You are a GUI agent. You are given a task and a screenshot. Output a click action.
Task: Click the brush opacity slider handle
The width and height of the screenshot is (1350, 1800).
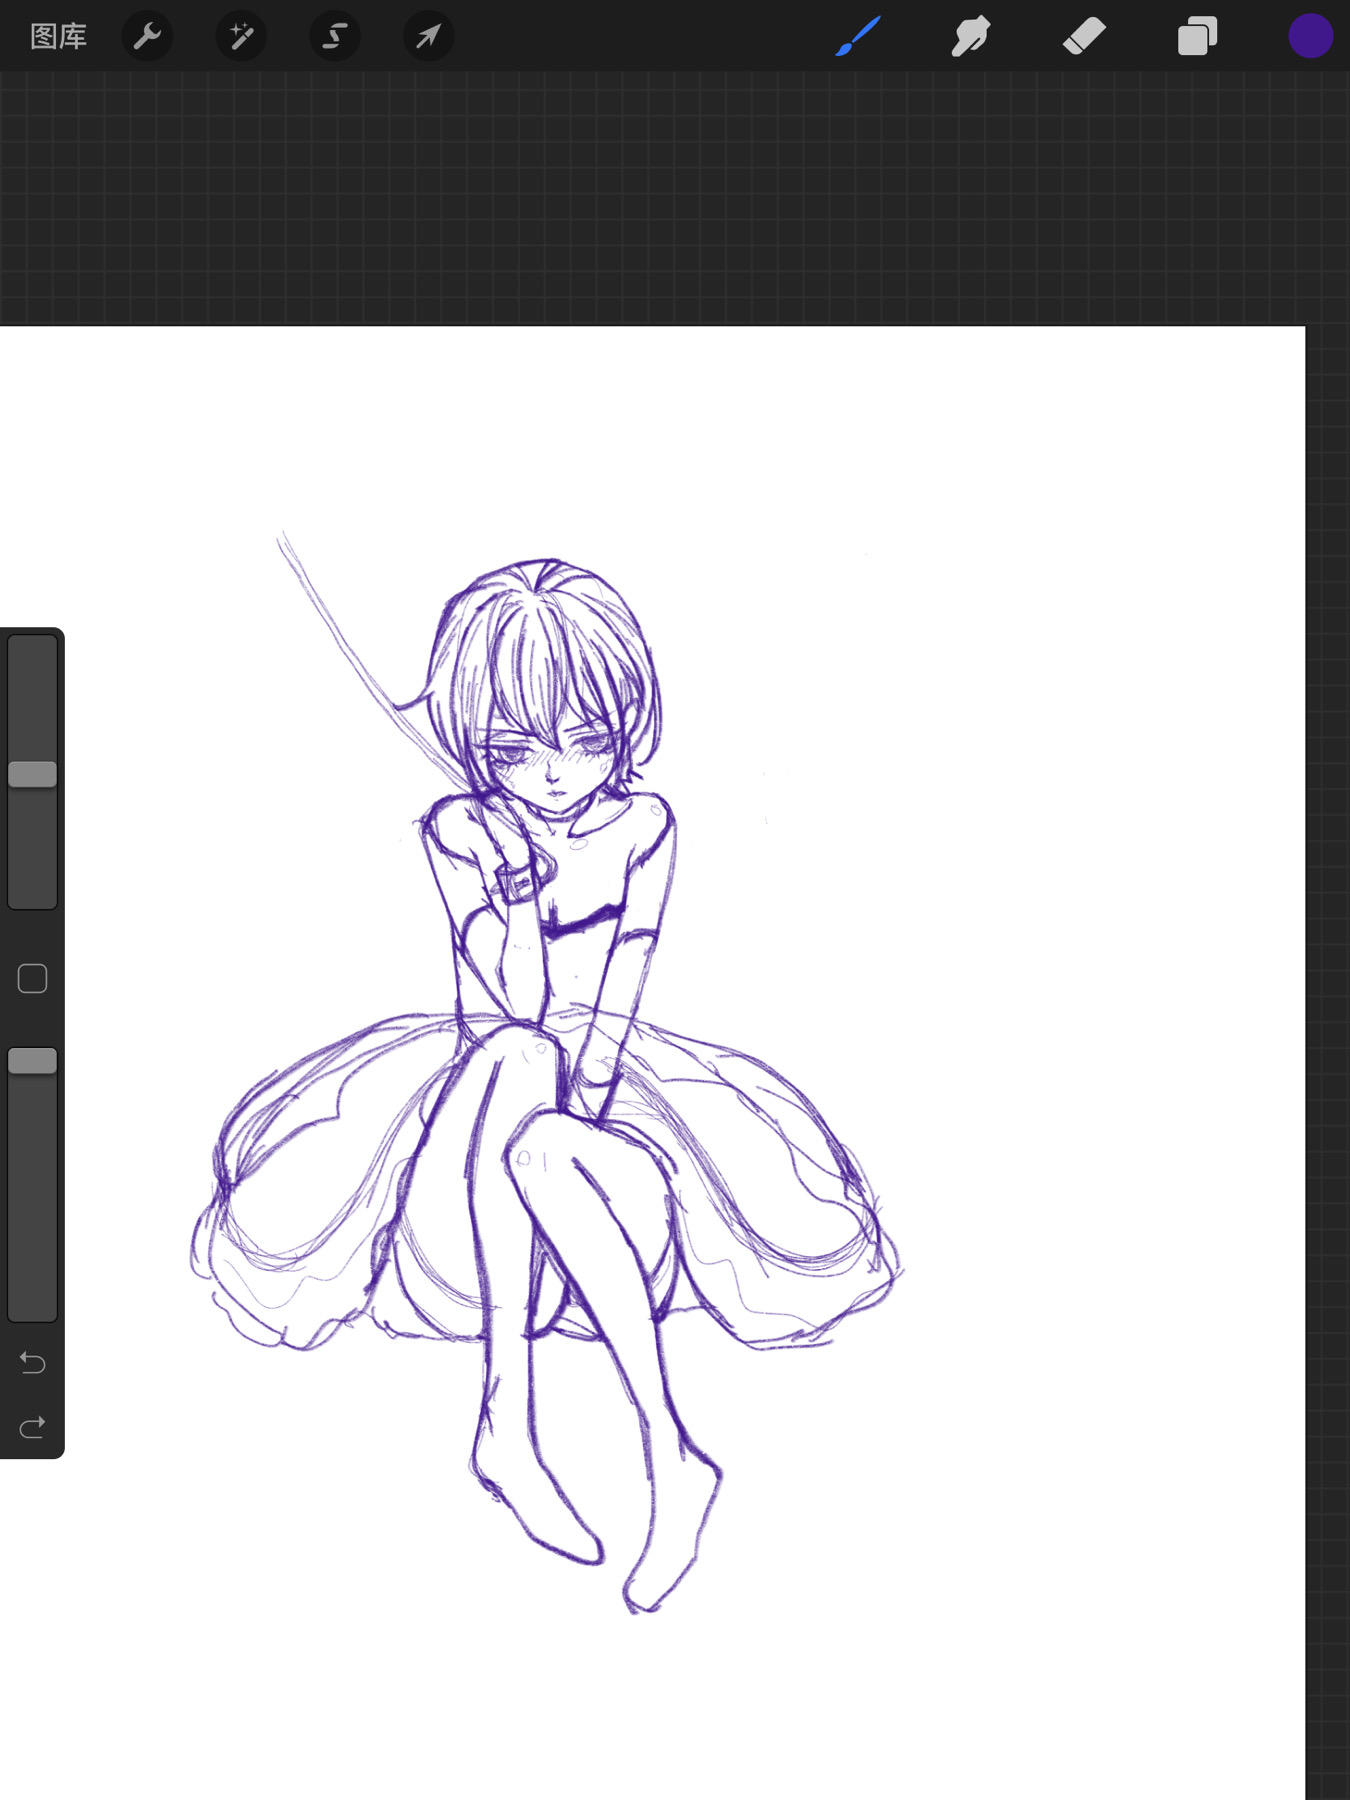coord(33,1061)
